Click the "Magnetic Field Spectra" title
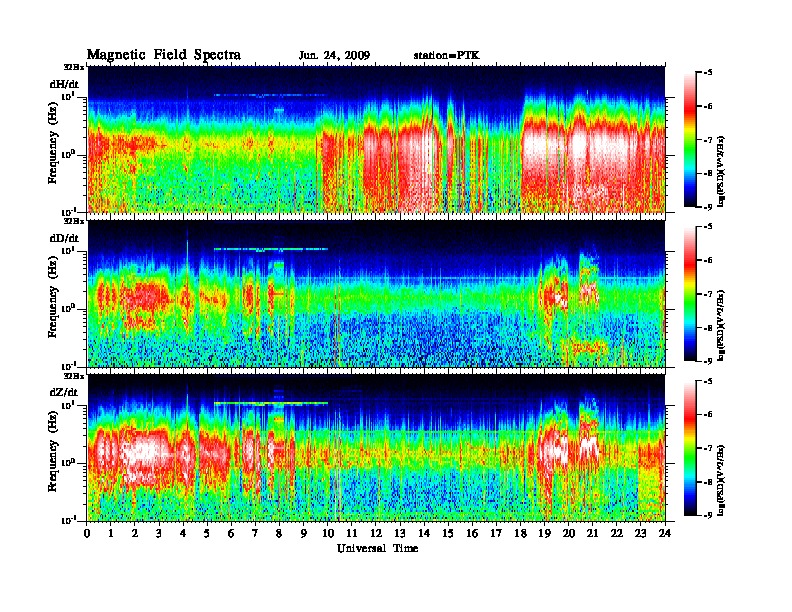The height and width of the screenshot is (612, 792). 163,55
